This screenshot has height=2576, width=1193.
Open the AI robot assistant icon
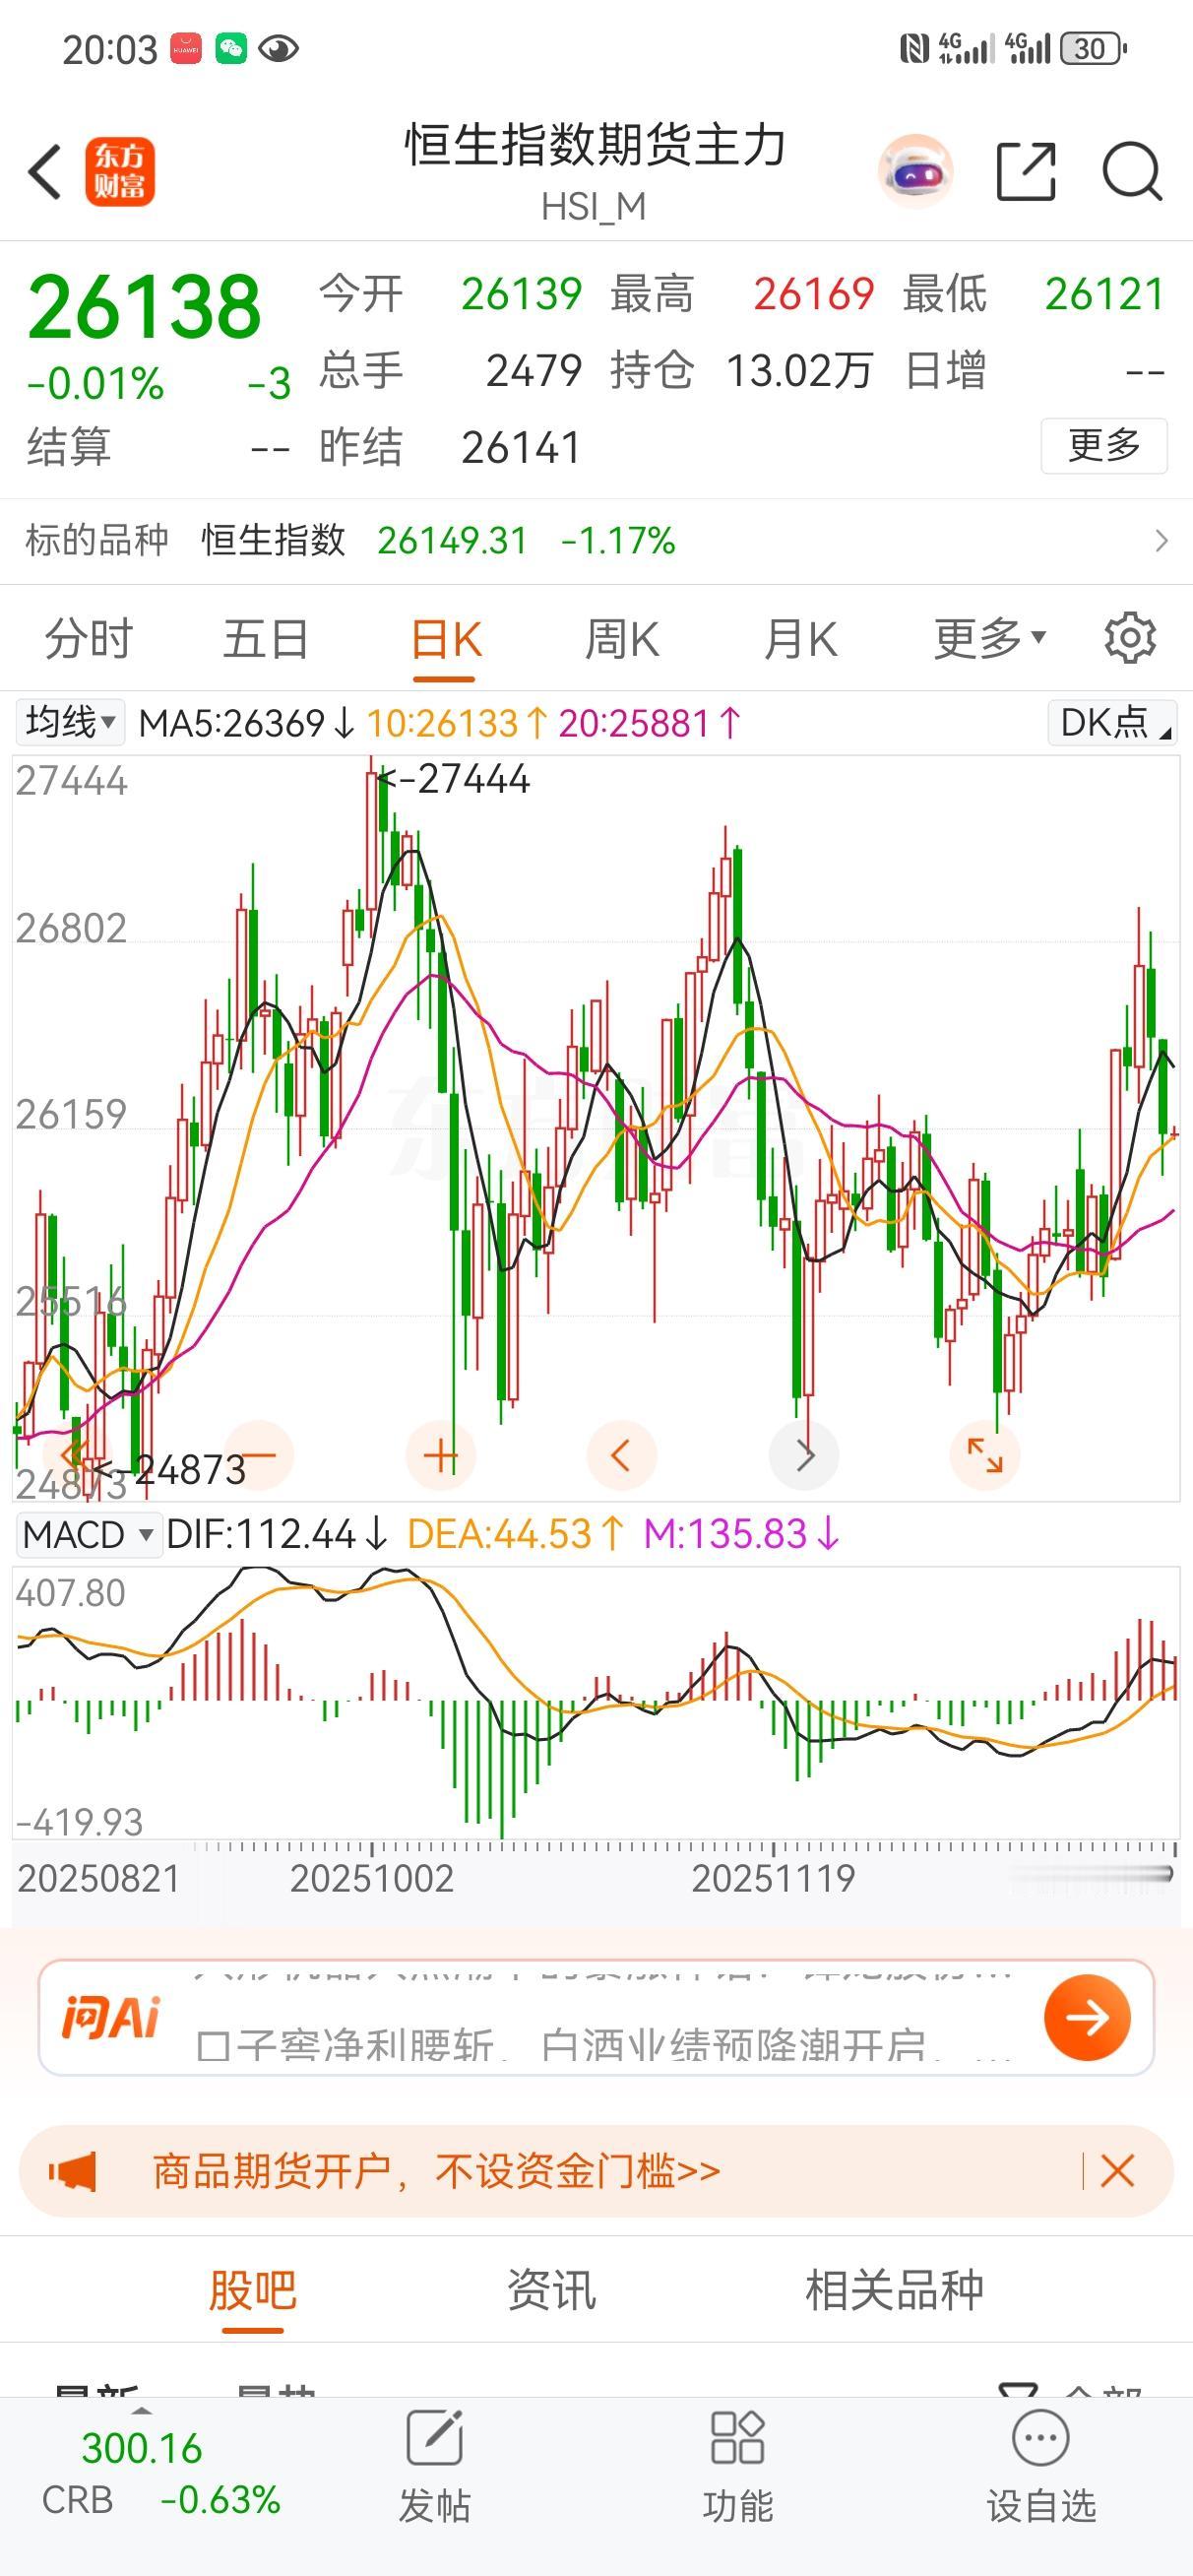point(915,172)
